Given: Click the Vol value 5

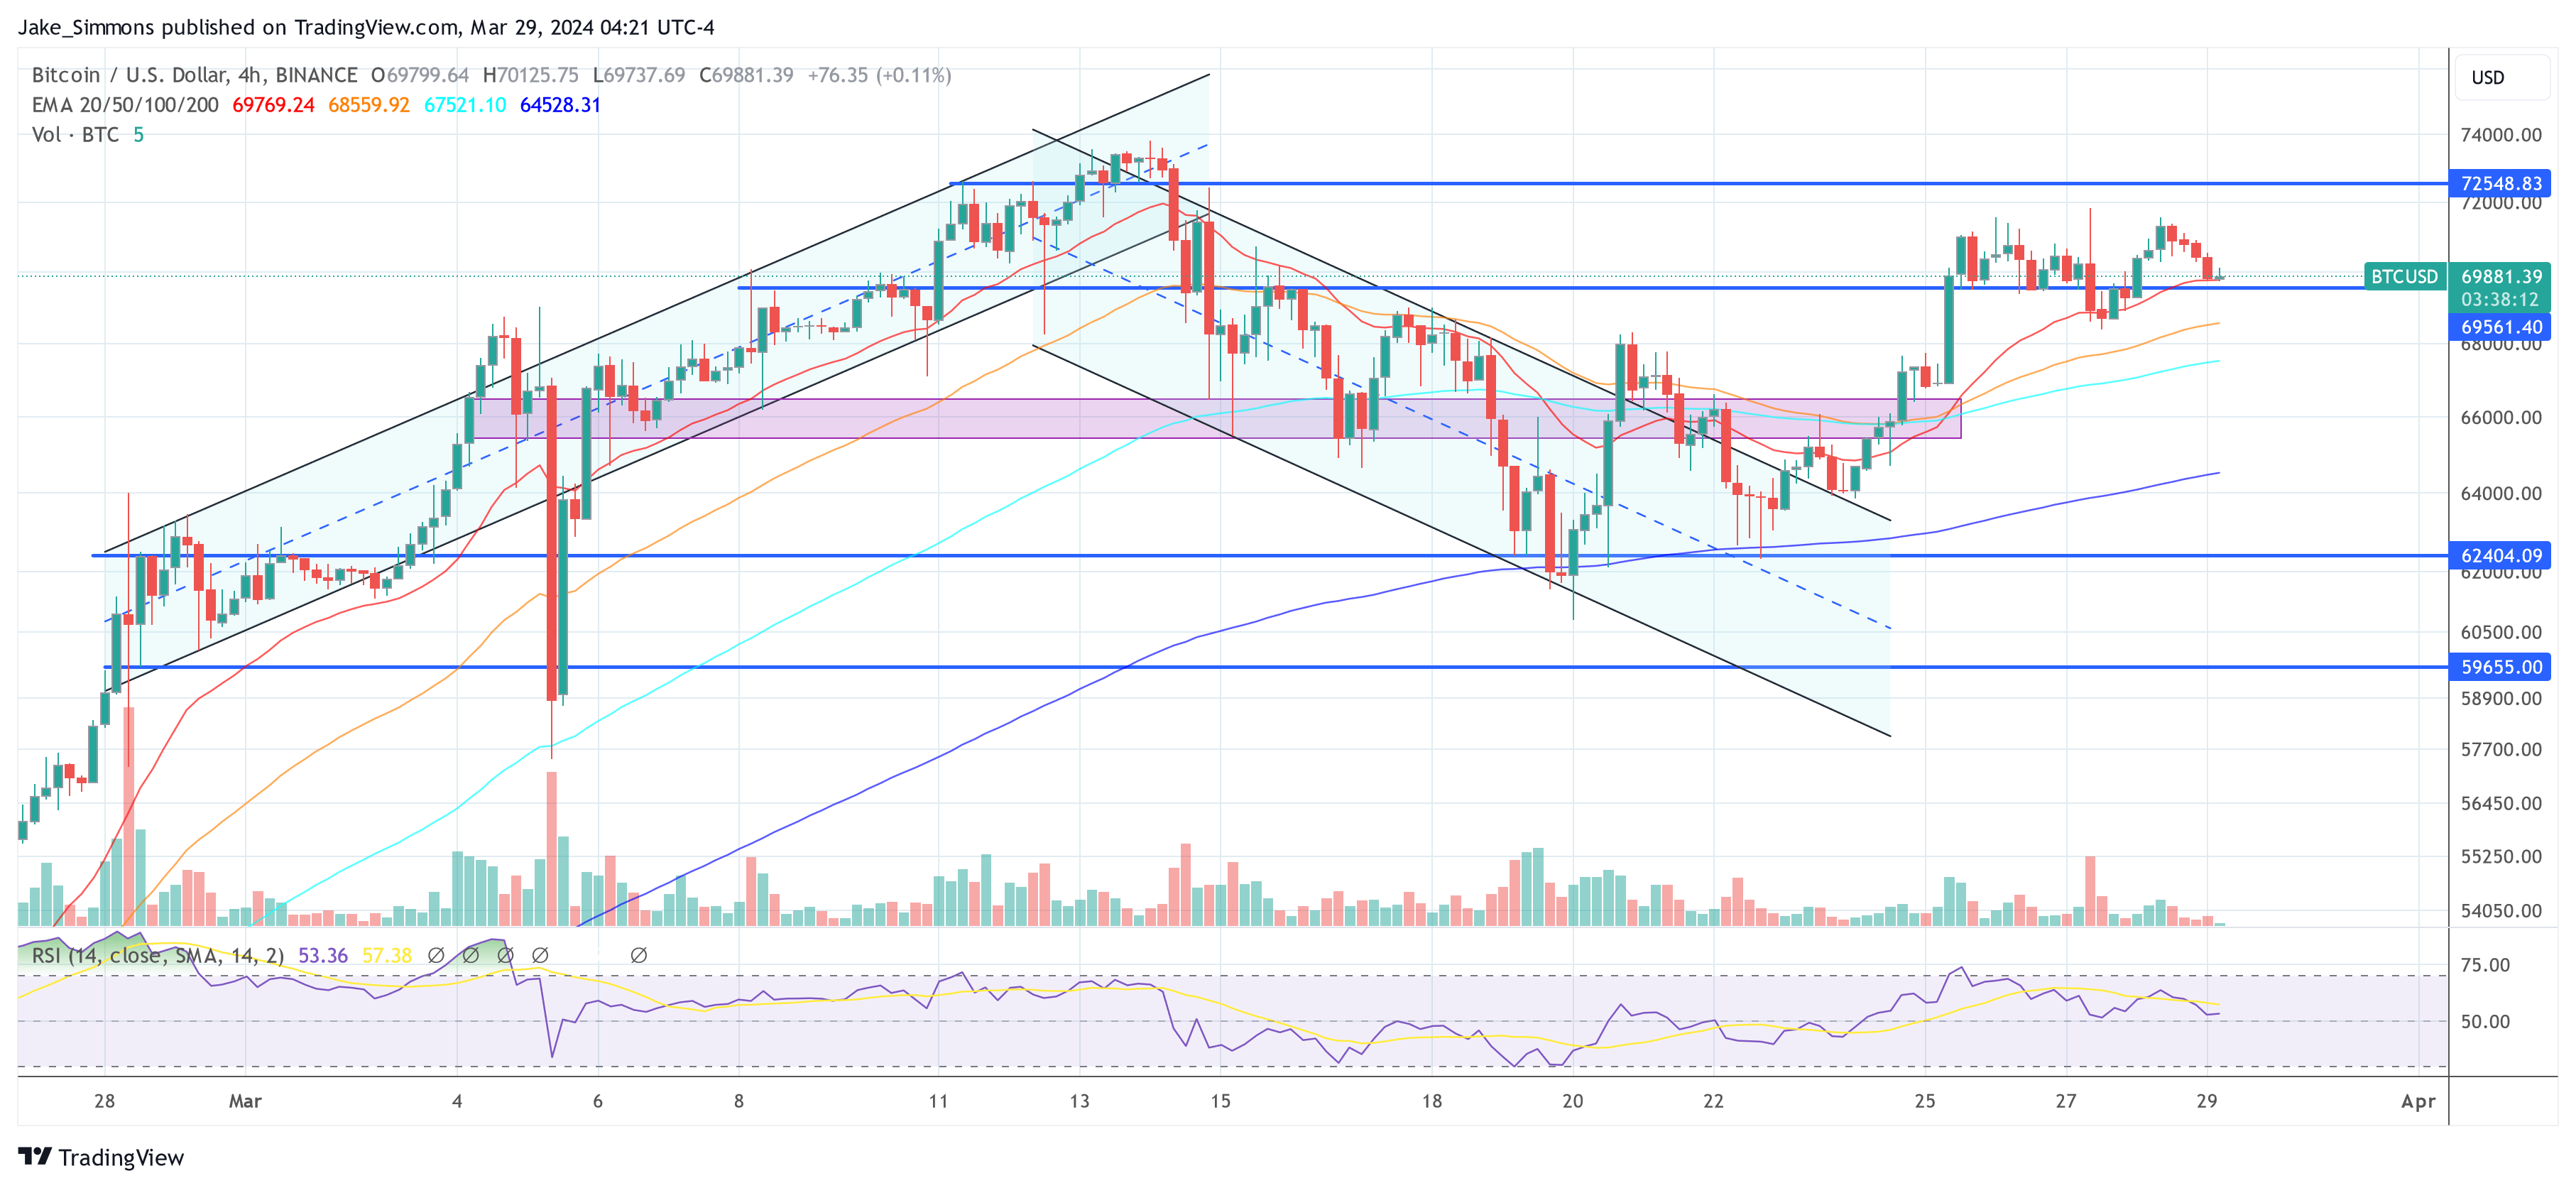Looking at the screenshot, I should [139, 135].
